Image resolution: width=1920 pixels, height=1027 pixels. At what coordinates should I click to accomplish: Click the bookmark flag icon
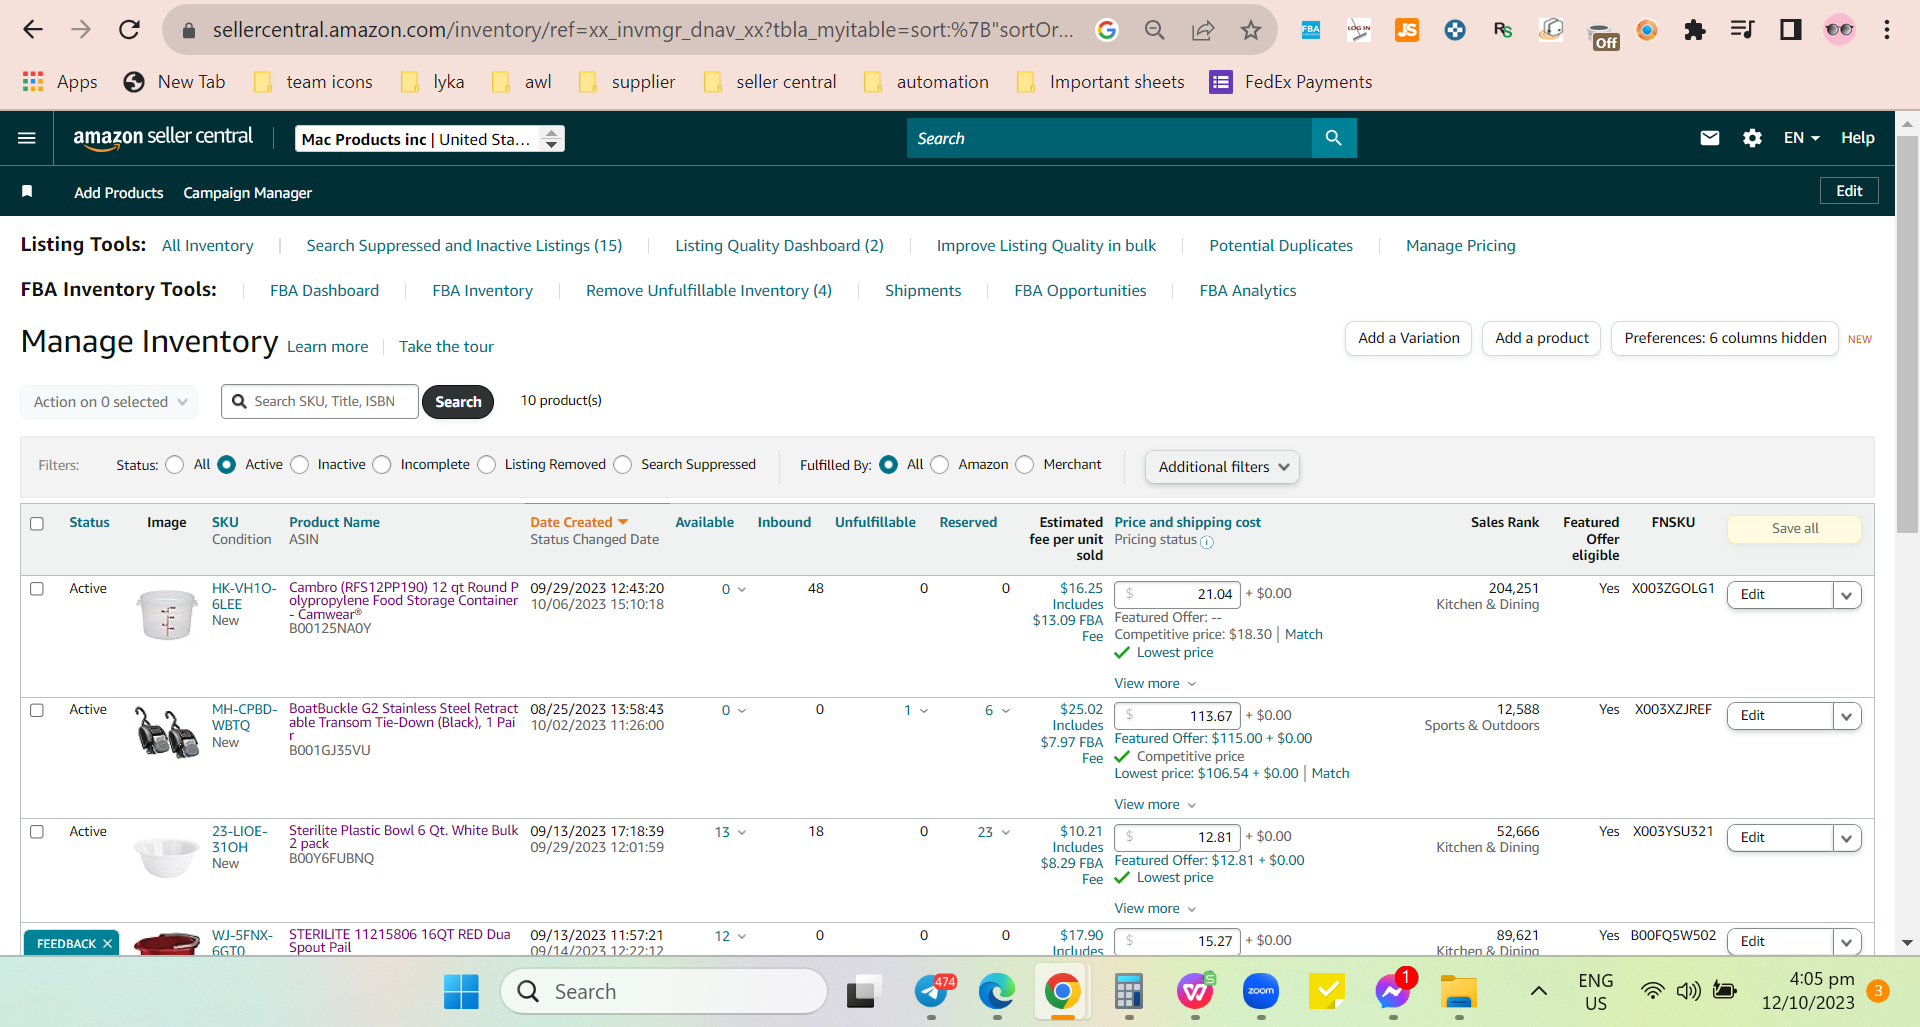tap(27, 191)
